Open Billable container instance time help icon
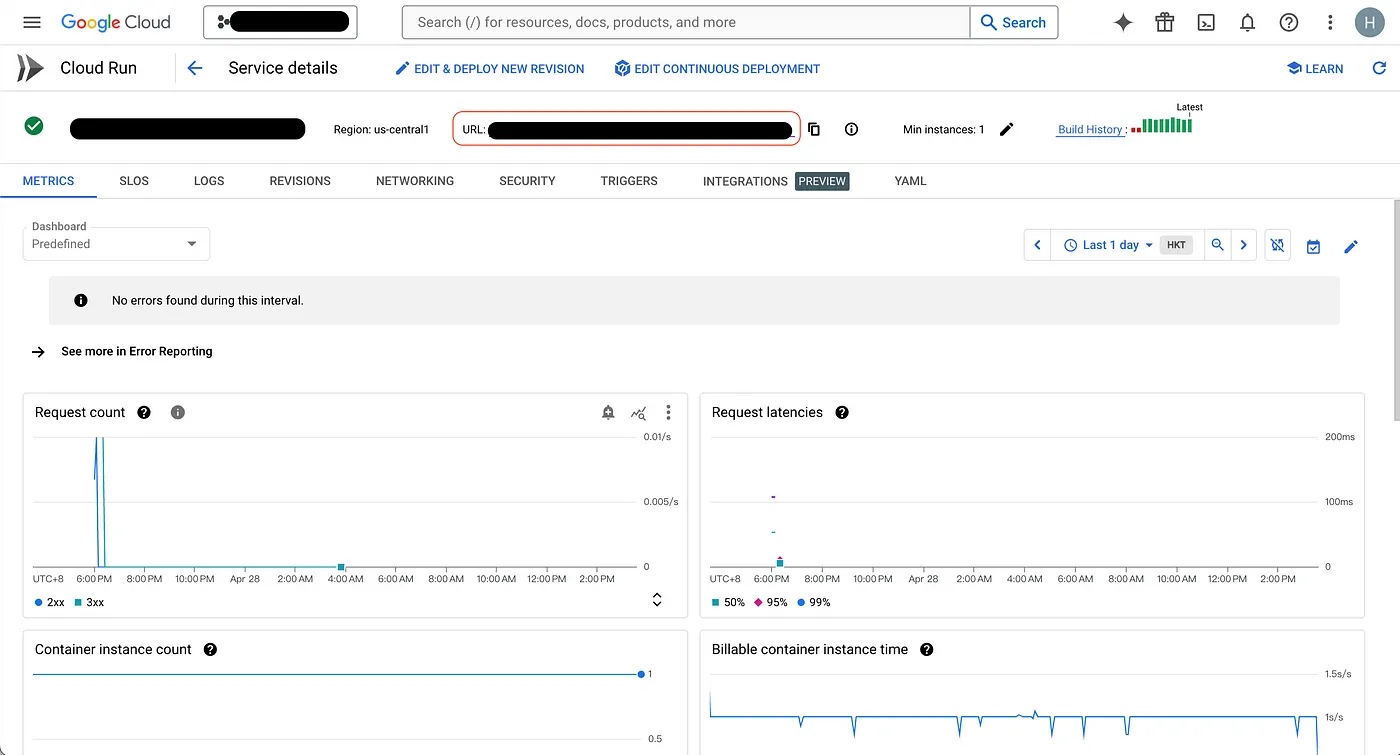 click(927, 649)
